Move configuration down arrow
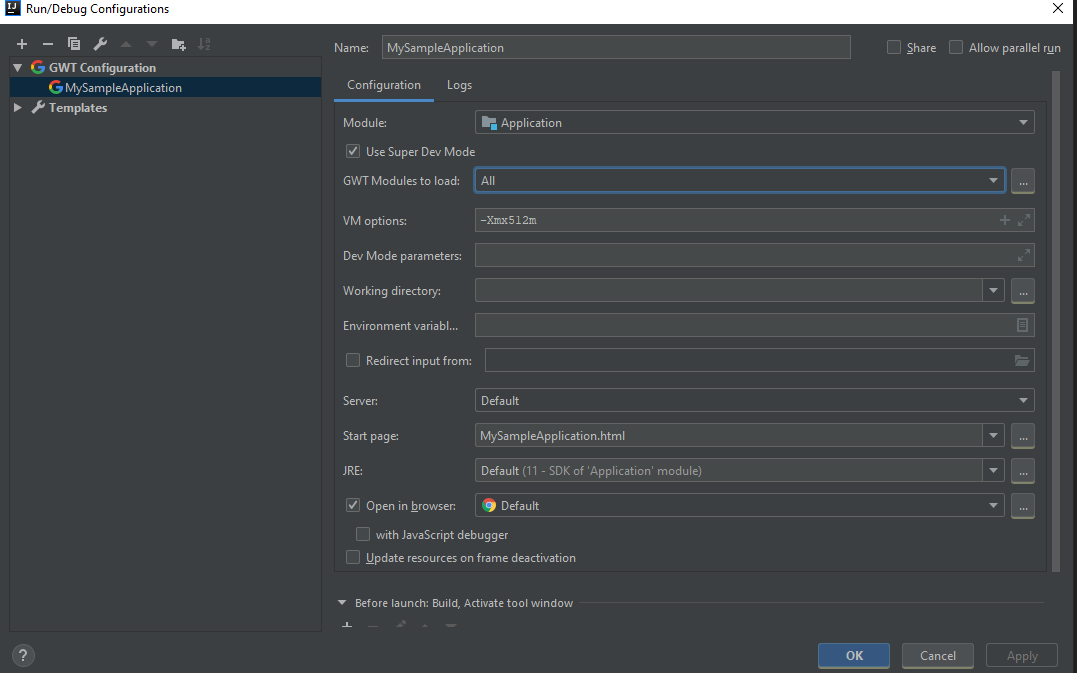 click(152, 44)
